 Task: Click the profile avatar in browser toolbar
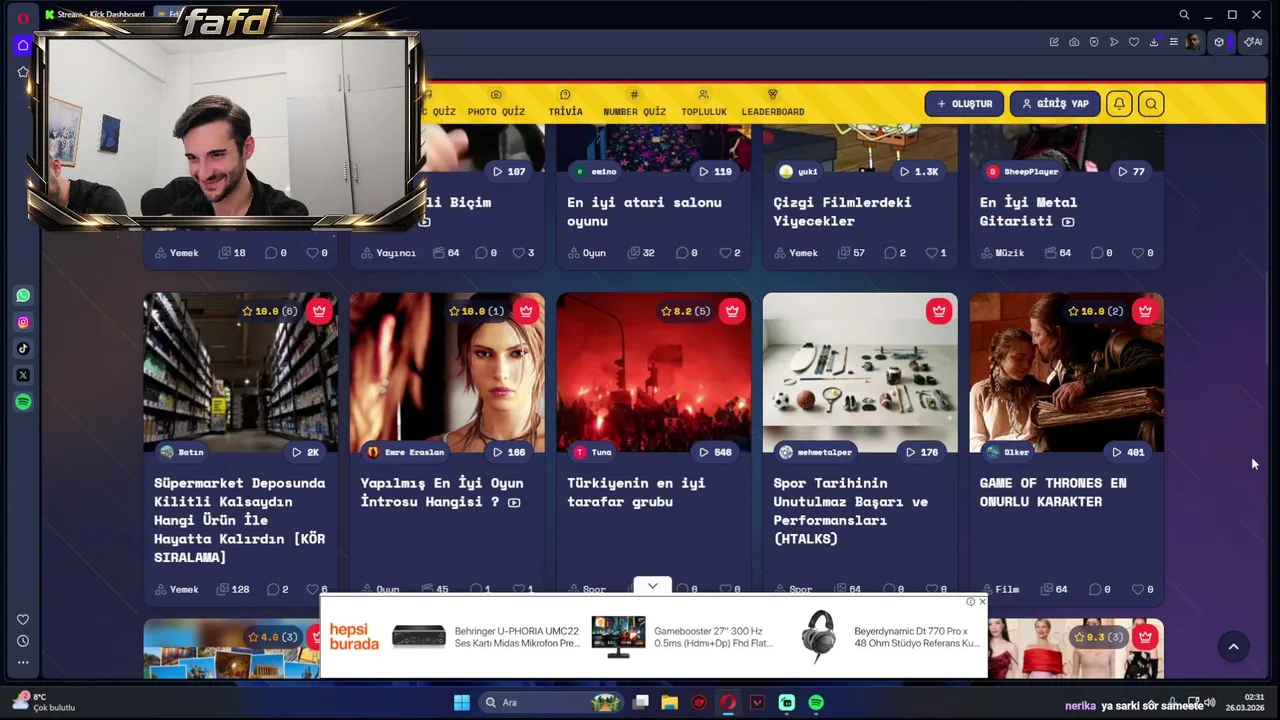[1194, 42]
